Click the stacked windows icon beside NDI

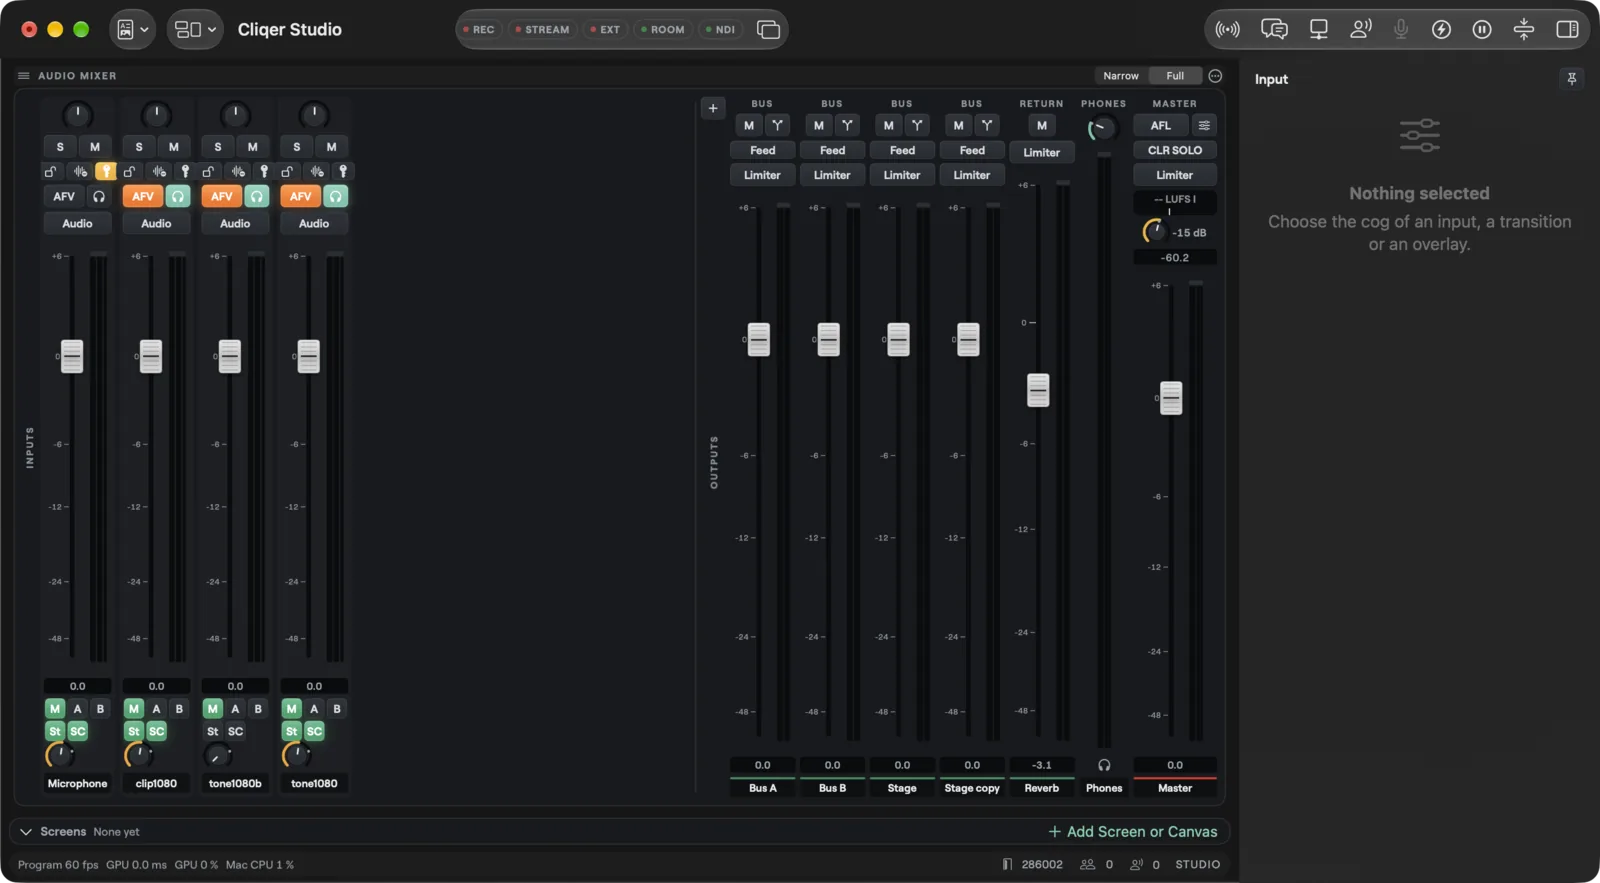click(768, 30)
